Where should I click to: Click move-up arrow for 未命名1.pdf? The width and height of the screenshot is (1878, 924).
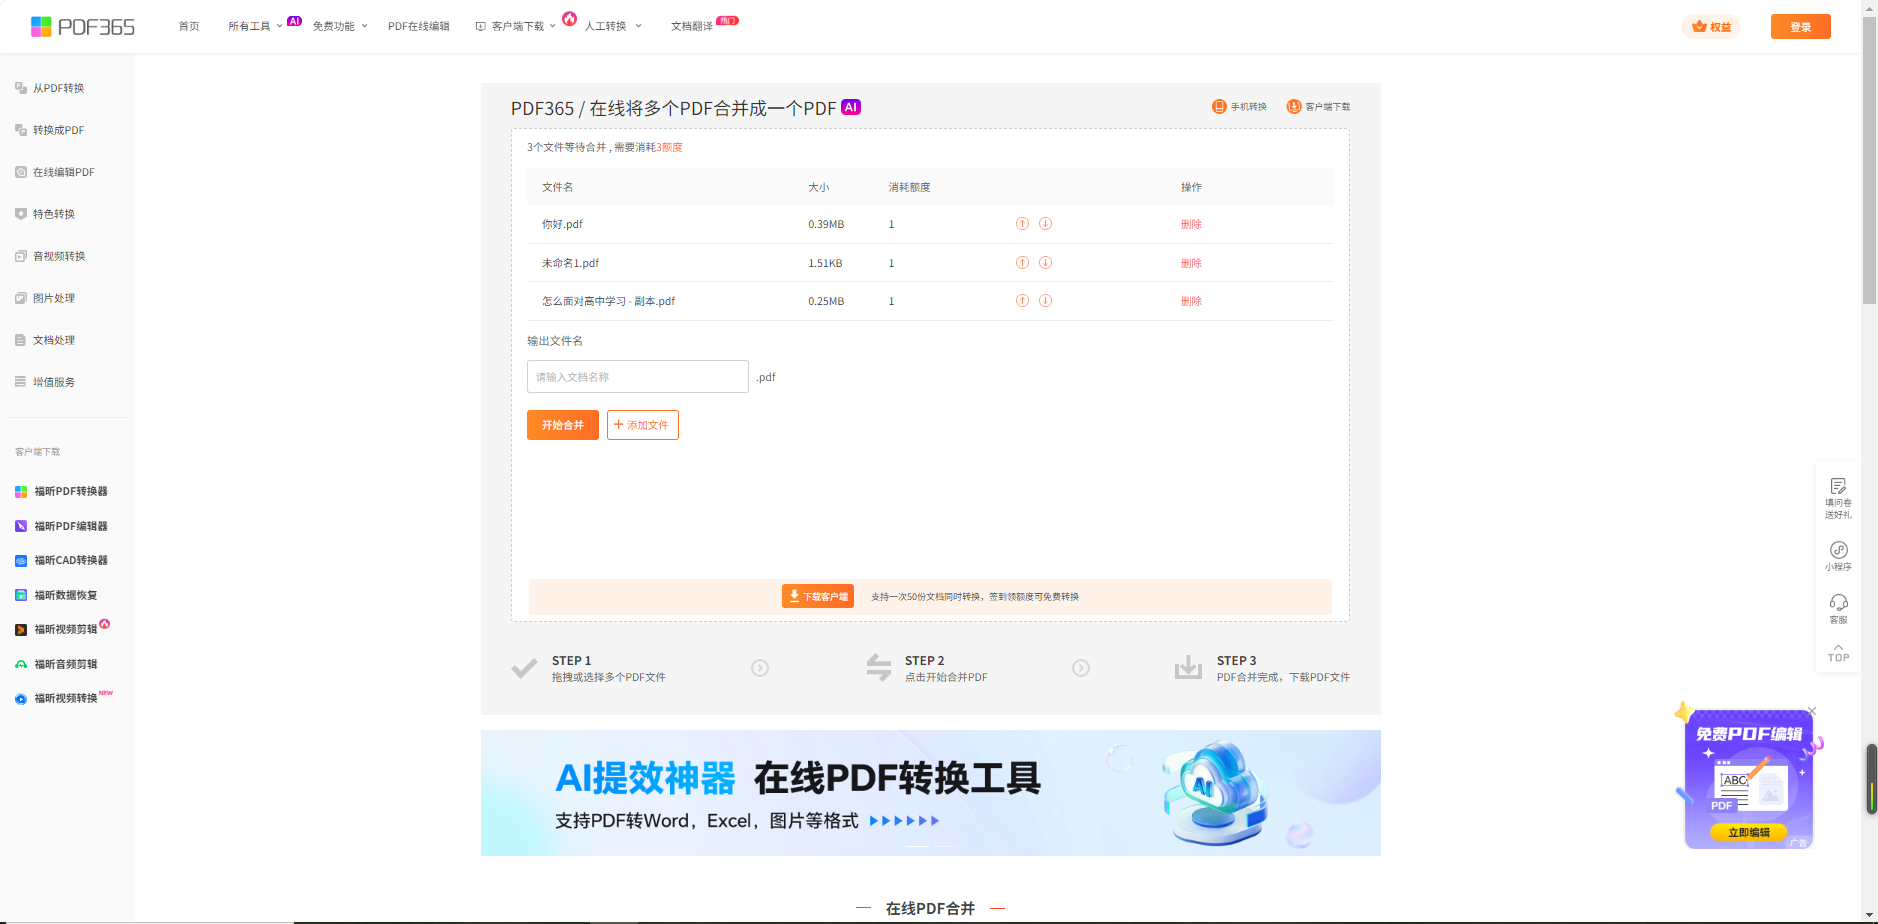[x=1022, y=263]
